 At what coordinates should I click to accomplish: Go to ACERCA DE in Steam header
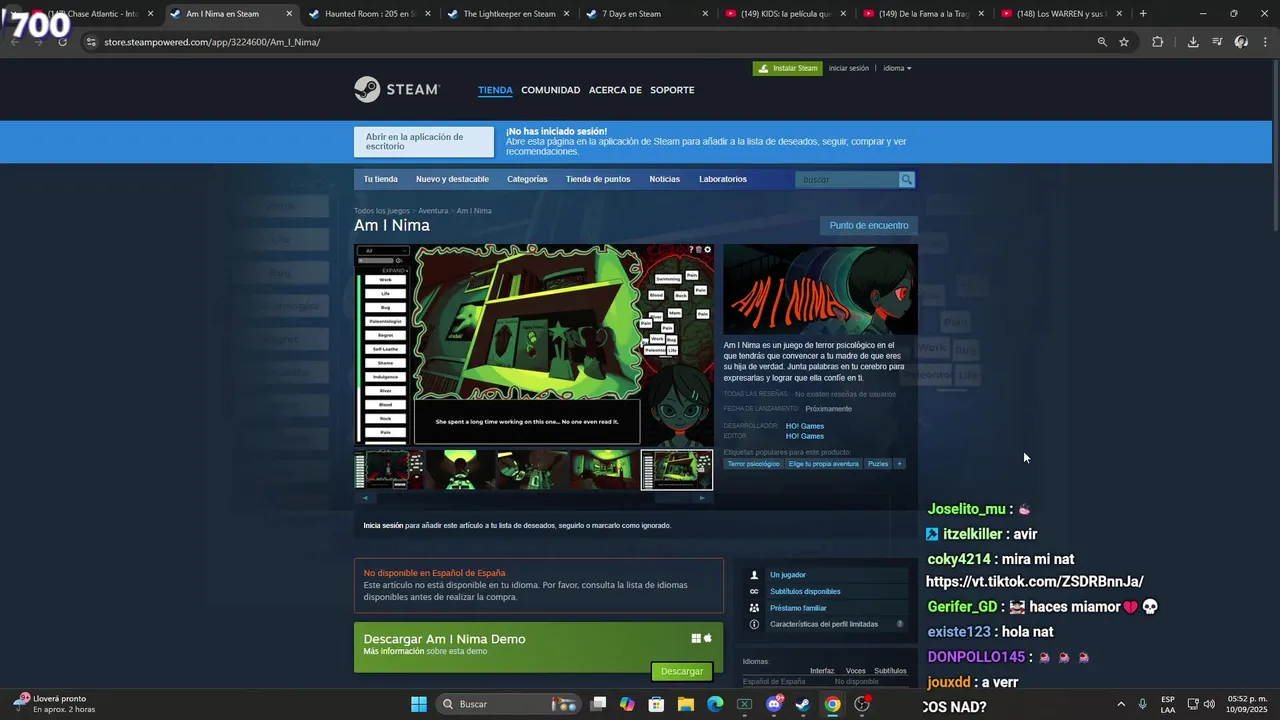pos(615,90)
